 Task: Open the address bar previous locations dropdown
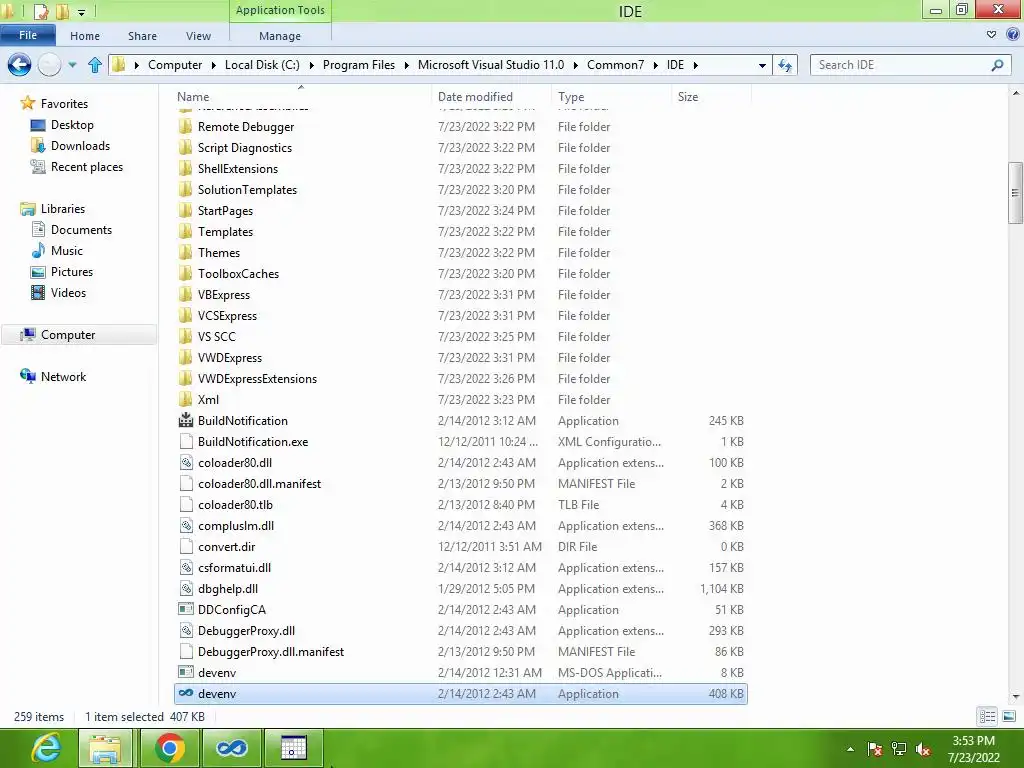click(761, 65)
